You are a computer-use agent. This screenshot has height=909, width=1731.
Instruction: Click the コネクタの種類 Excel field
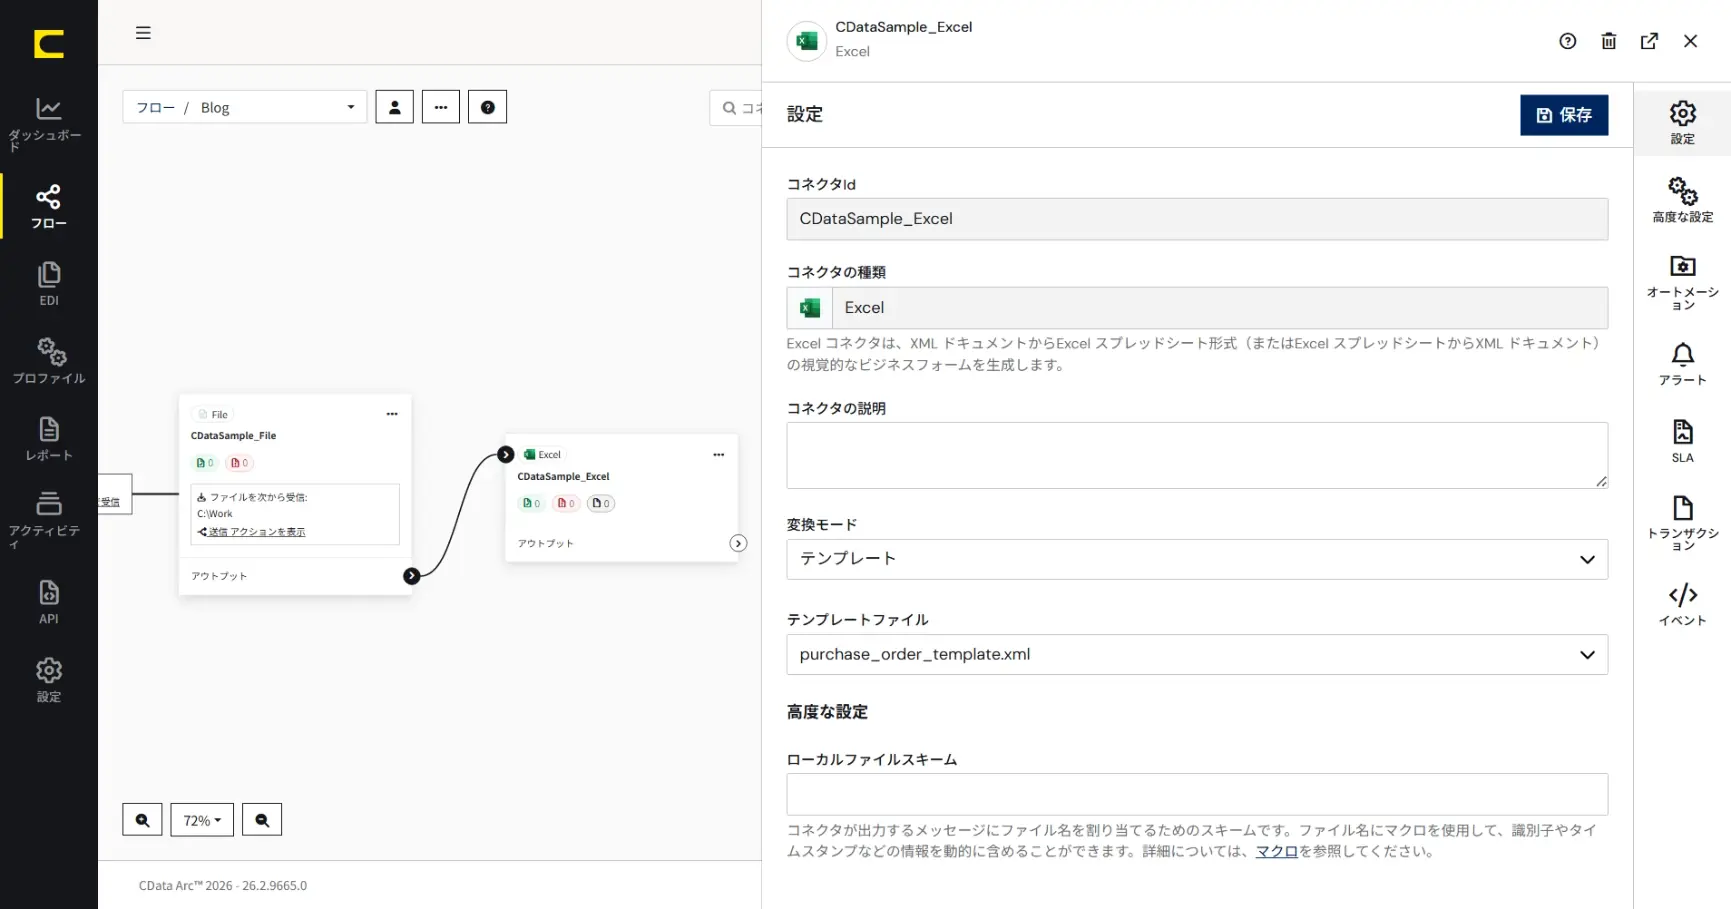click(1197, 308)
